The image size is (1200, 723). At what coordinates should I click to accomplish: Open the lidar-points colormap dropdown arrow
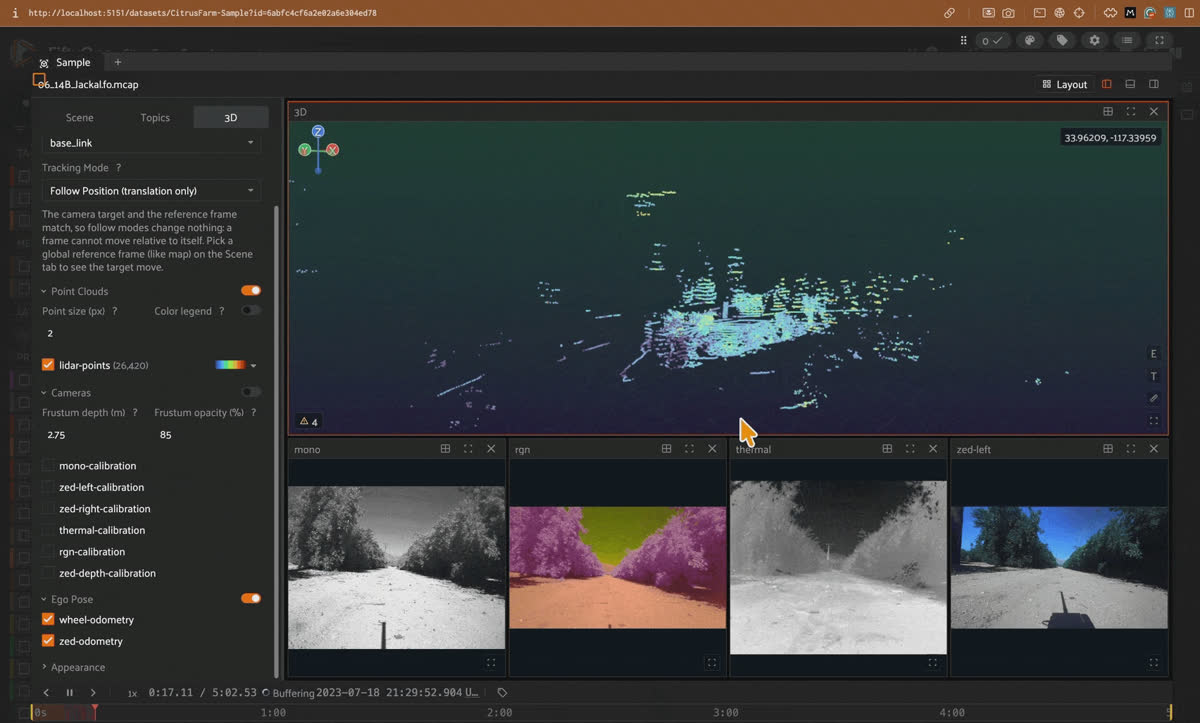(x=254, y=366)
